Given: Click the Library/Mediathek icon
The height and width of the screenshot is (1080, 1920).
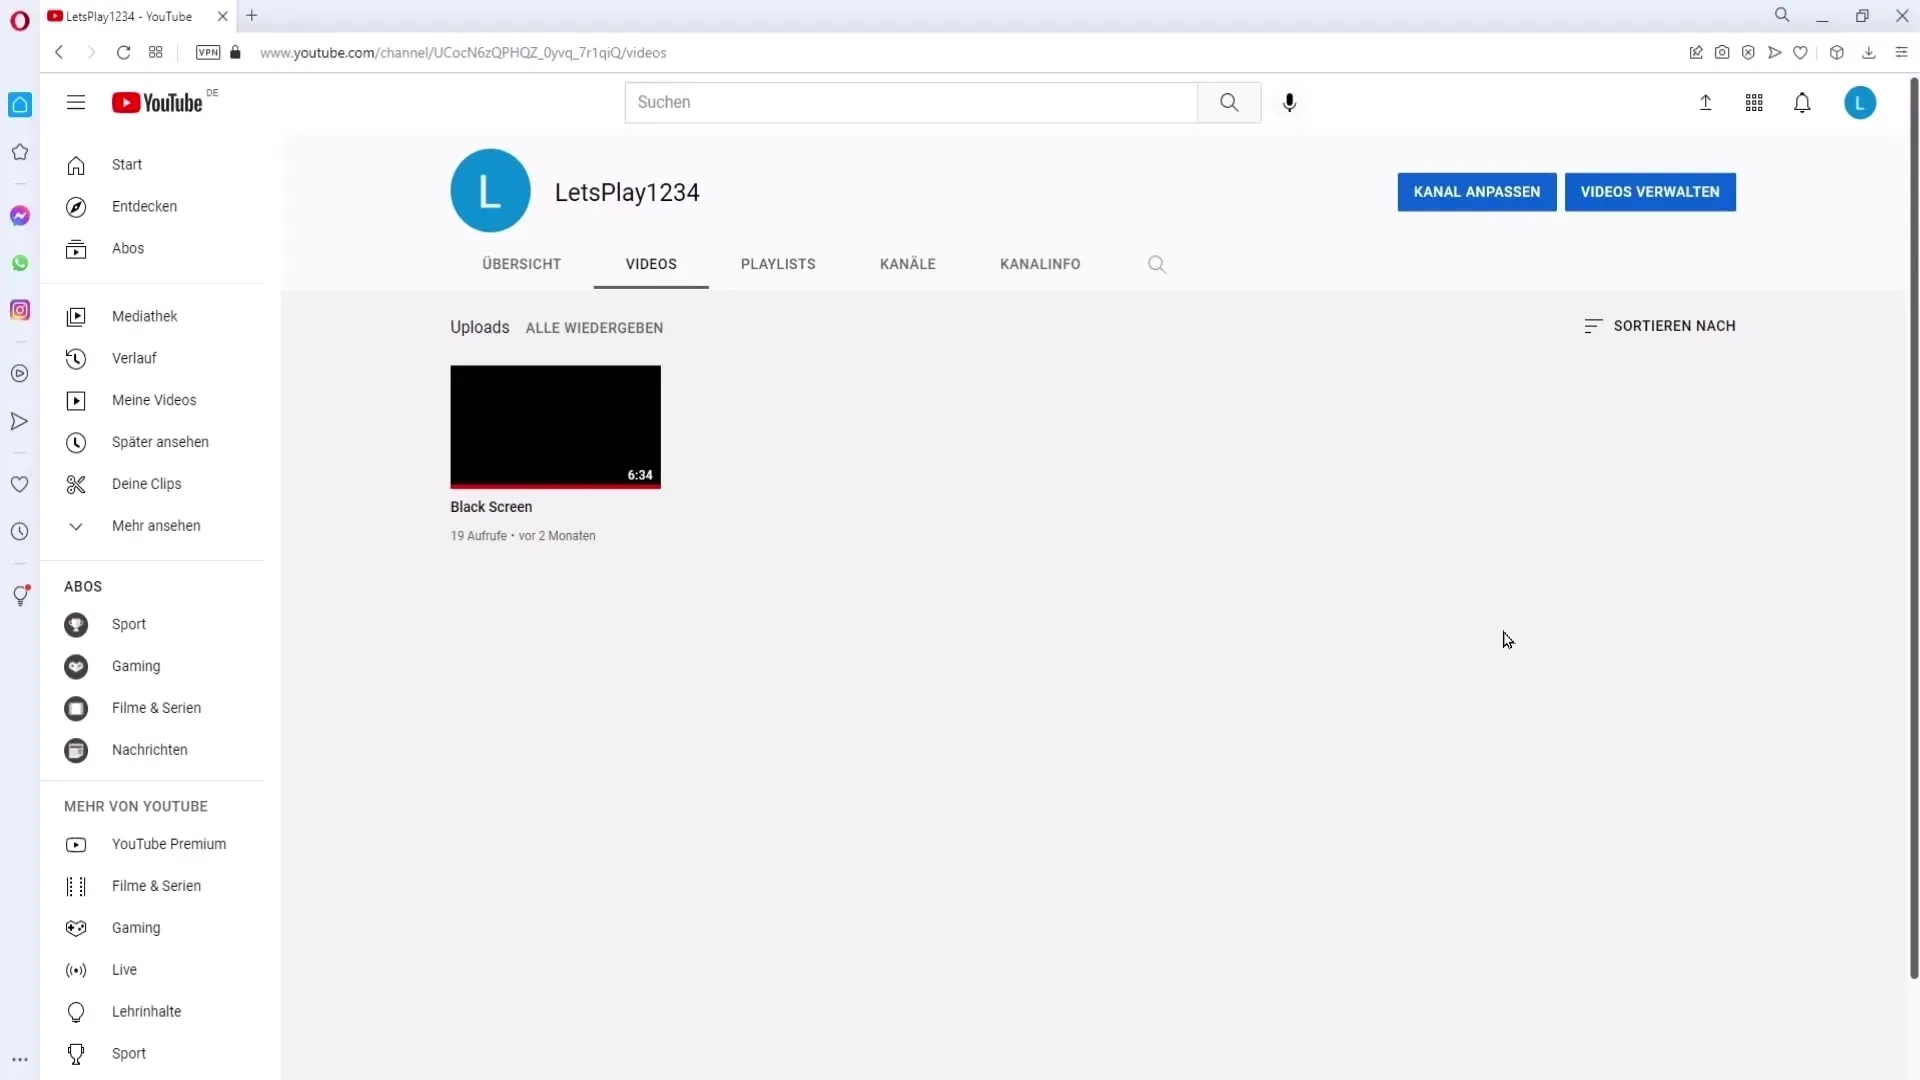Looking at the screenshot, I should pyautogui.click(x=75, y=315).
